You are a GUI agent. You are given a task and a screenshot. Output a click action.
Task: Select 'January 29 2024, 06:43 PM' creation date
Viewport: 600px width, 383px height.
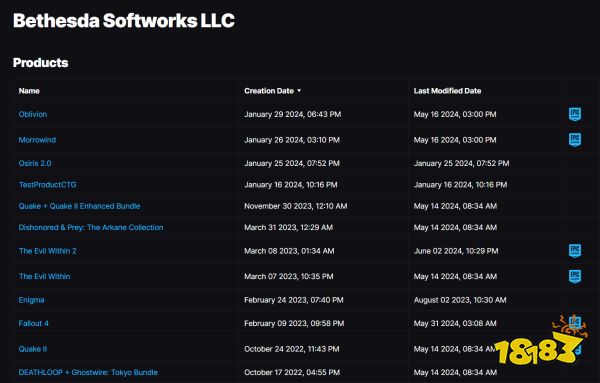[293, 114]
